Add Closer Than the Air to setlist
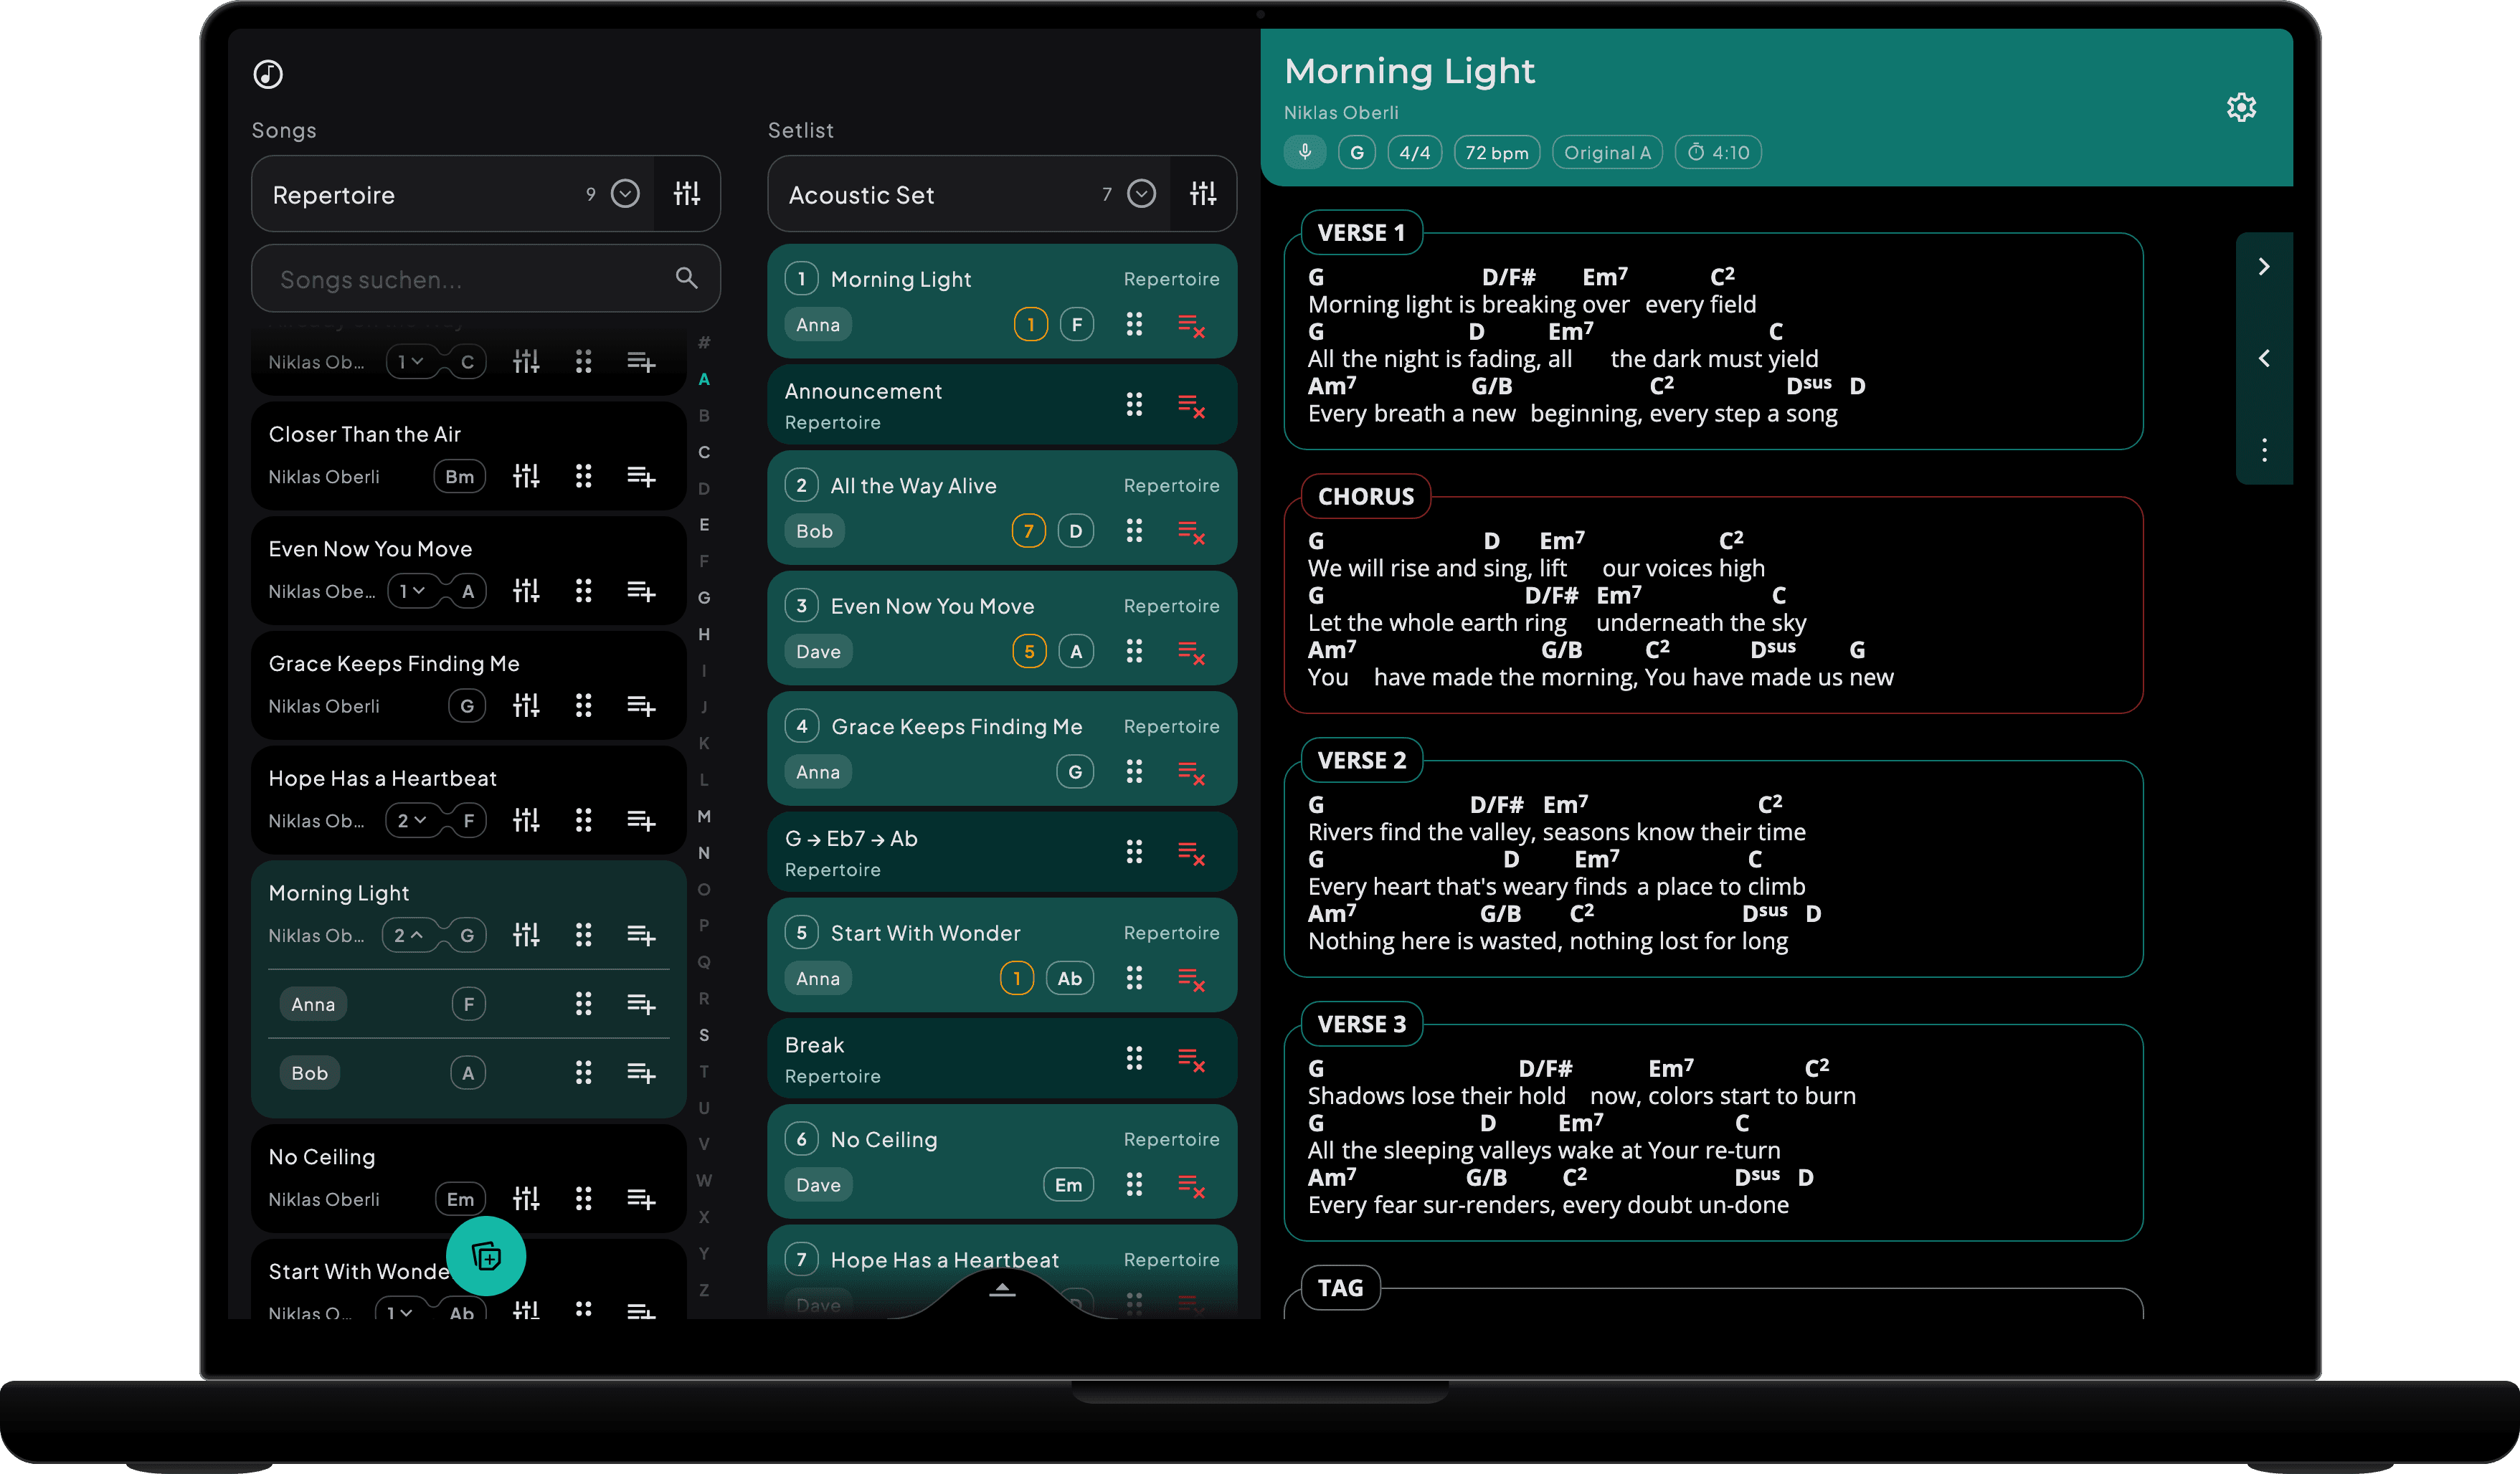The image size is (2520, 1474). click(x=641, y=477)
